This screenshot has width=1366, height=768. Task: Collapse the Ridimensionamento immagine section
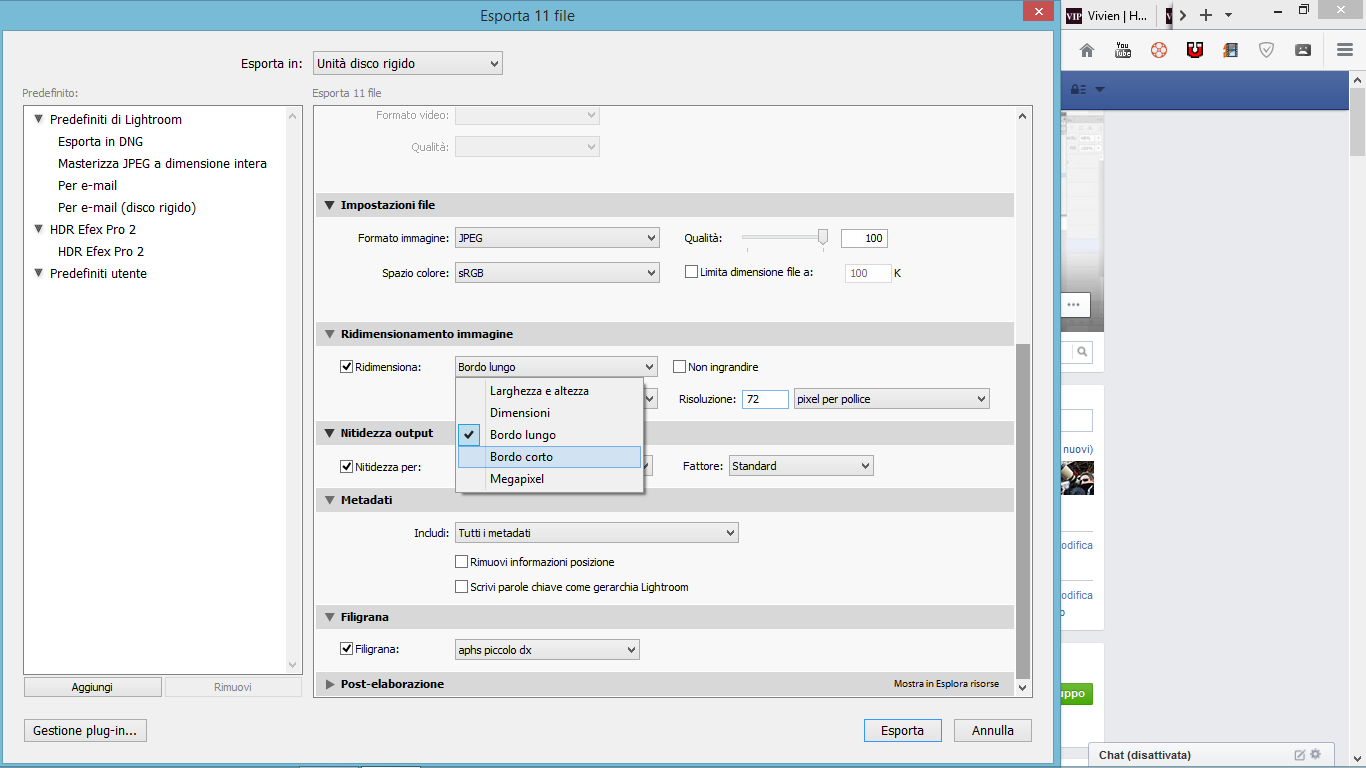[x=329, y=334]
